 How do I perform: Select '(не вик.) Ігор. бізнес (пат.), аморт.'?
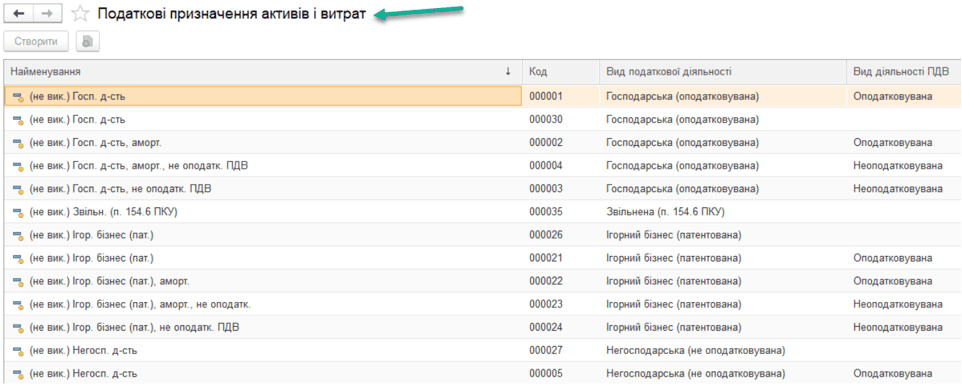click(x=109, y=282)
